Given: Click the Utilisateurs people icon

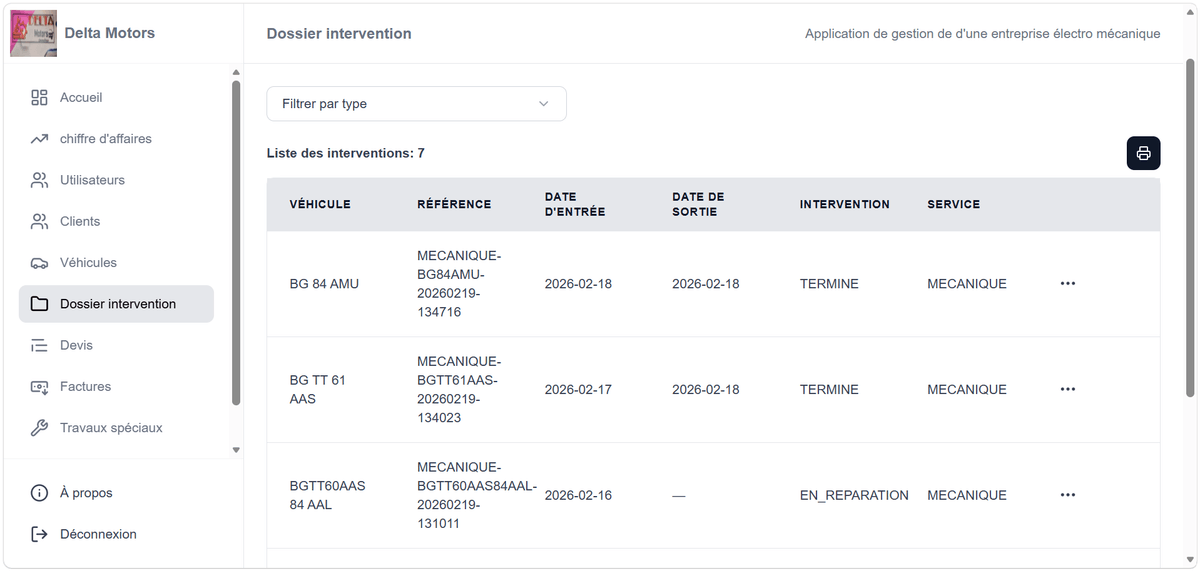Looking at the screenshot, I should 39,180.
